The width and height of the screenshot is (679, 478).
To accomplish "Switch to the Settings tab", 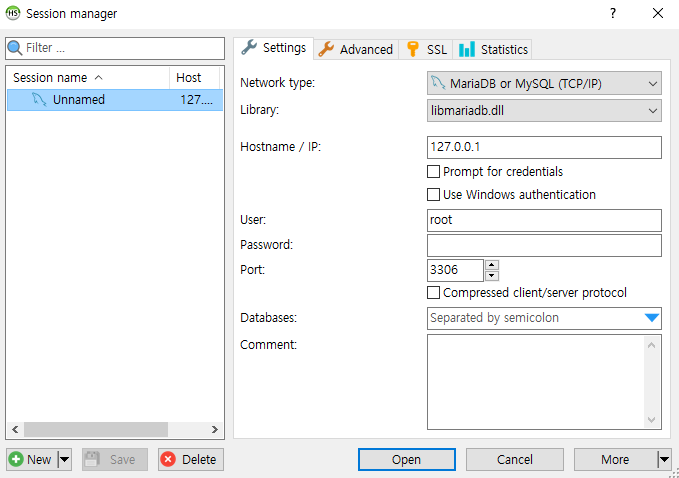I will [x=274, y=48].
